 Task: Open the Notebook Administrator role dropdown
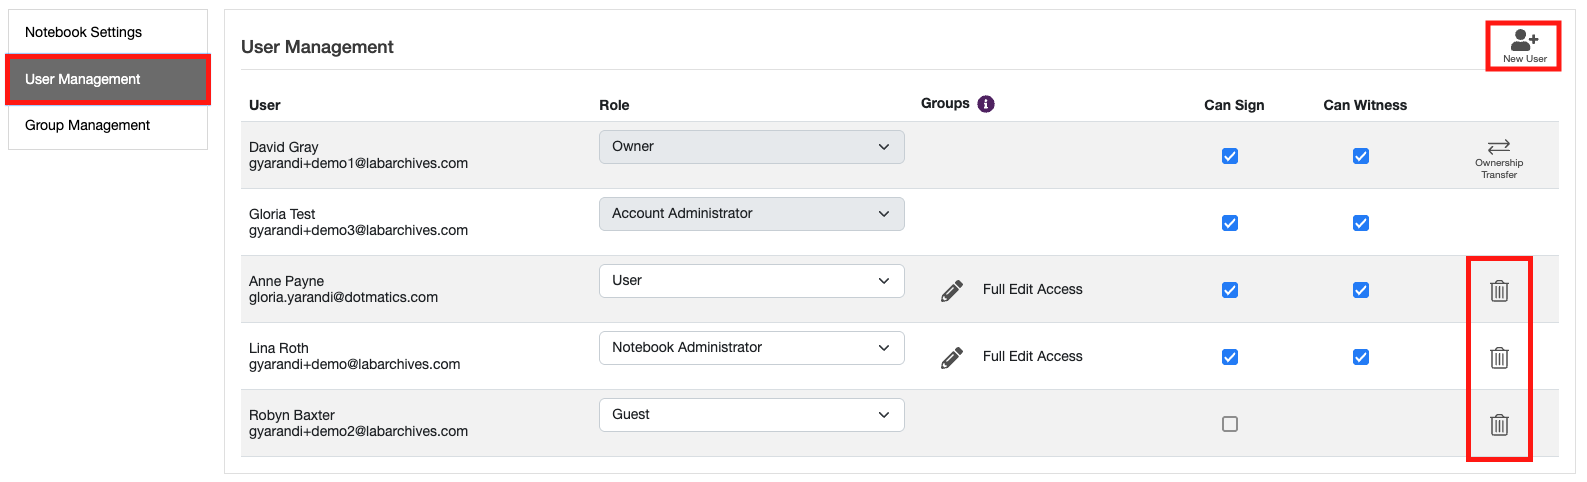751,348
